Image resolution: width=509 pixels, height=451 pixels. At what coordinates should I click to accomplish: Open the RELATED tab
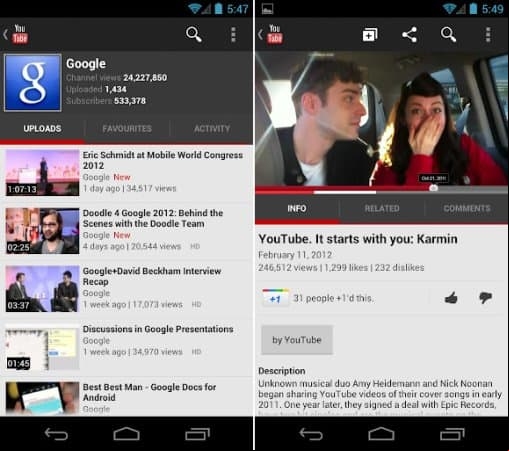pos(382,209)
